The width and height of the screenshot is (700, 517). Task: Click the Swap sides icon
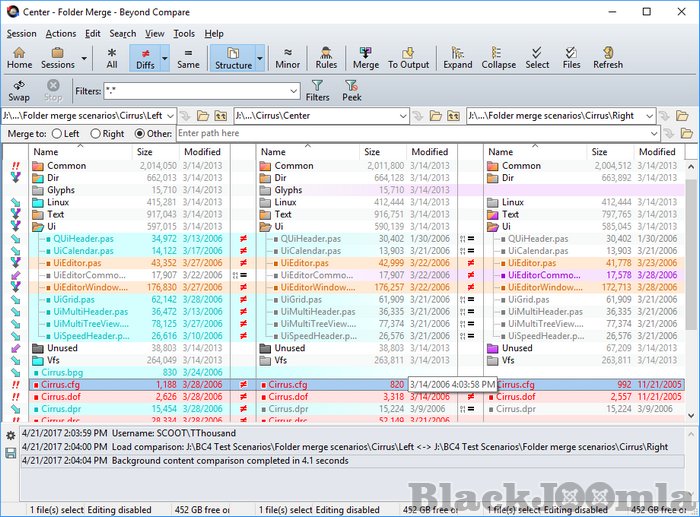[19, 91]
